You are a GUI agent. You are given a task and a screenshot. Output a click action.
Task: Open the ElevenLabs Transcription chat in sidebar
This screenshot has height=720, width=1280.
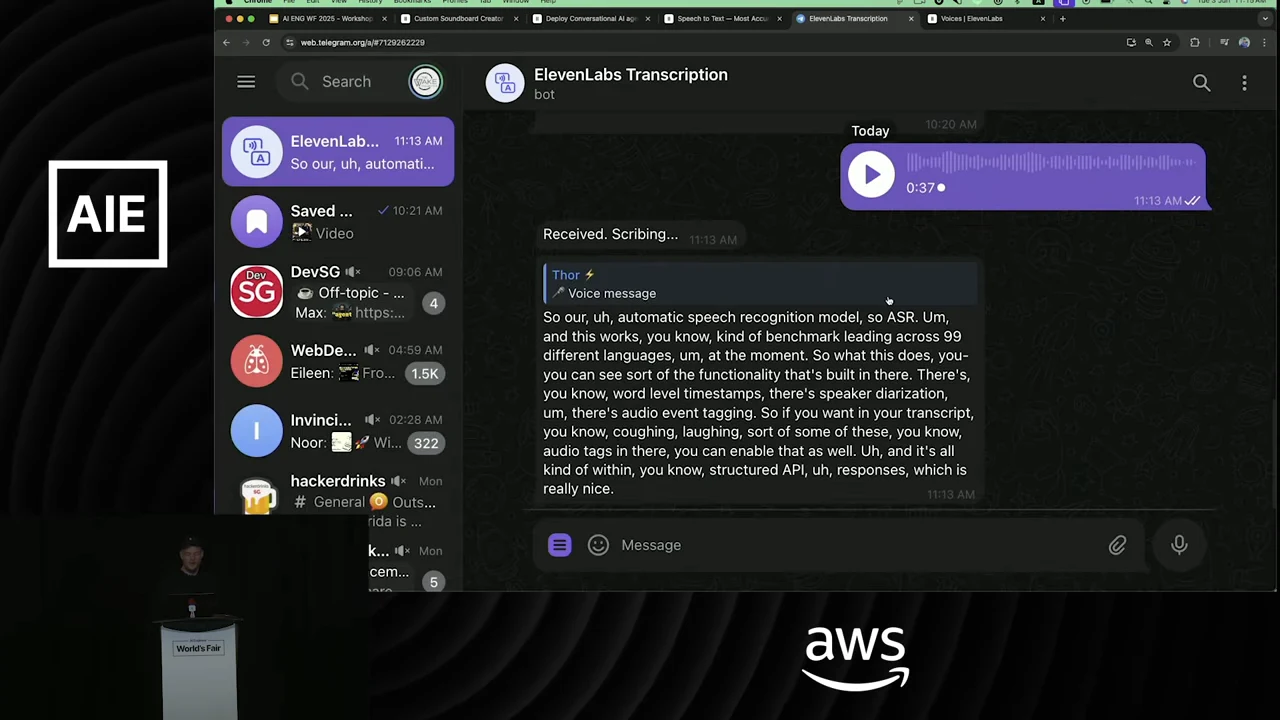click(x=338, y=152)
